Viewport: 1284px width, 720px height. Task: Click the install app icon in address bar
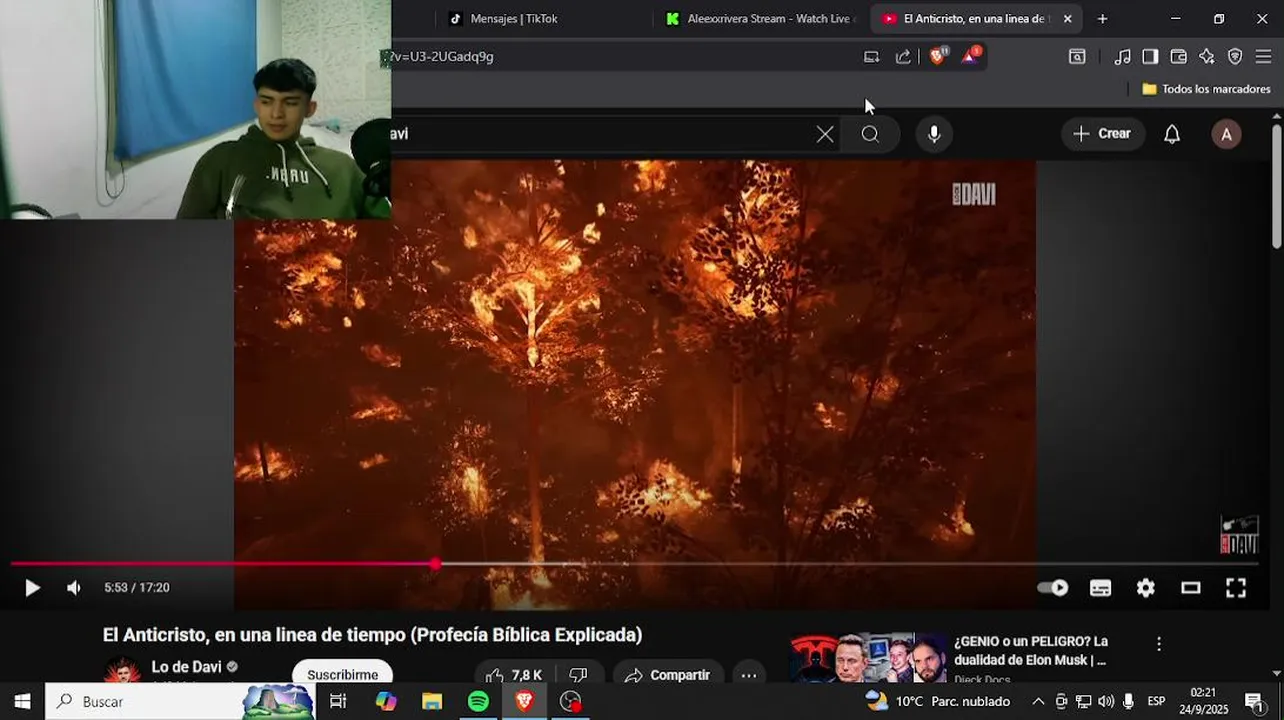(871, 57)
